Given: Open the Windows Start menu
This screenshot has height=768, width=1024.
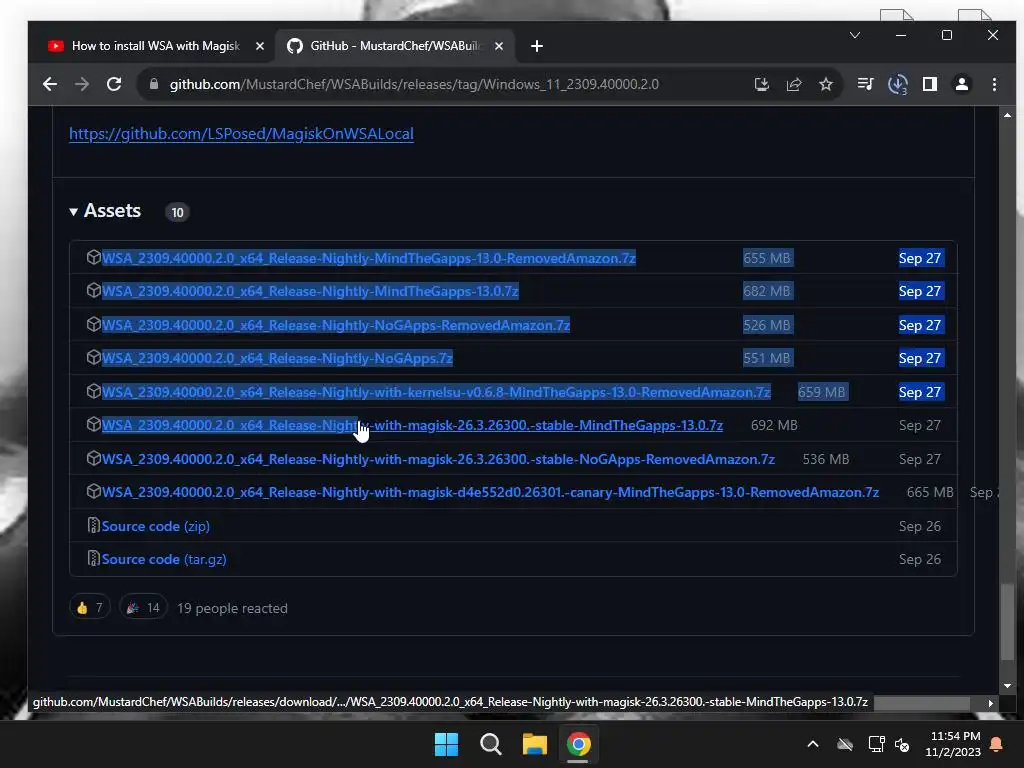Looking at the screenshot, I should click(447, 744).
